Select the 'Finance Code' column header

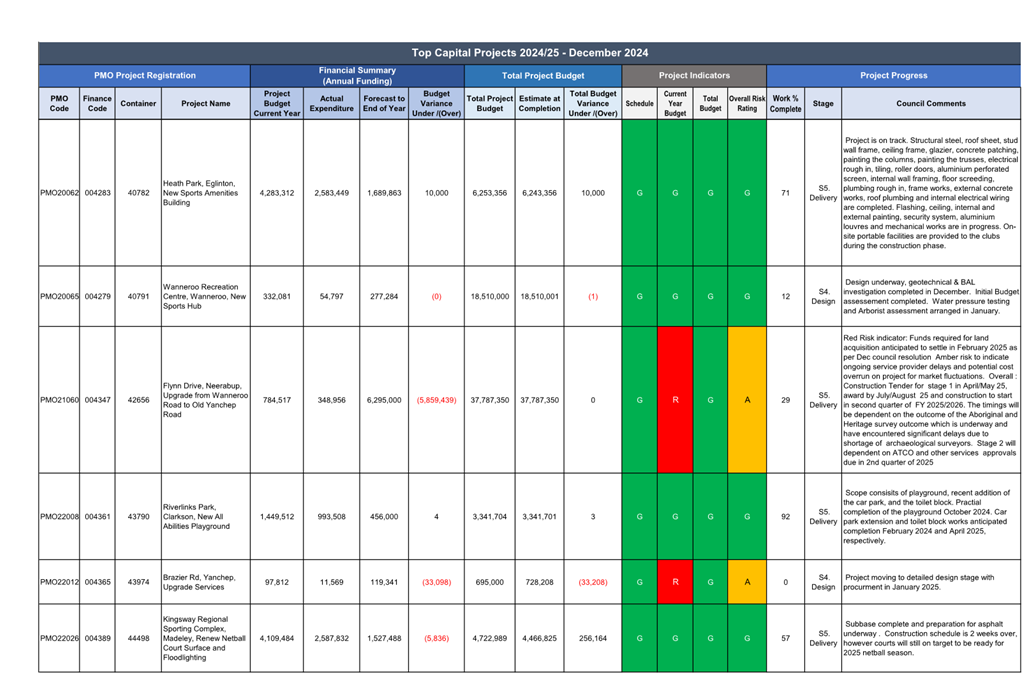pyautogui.click(x=97, y=103)
